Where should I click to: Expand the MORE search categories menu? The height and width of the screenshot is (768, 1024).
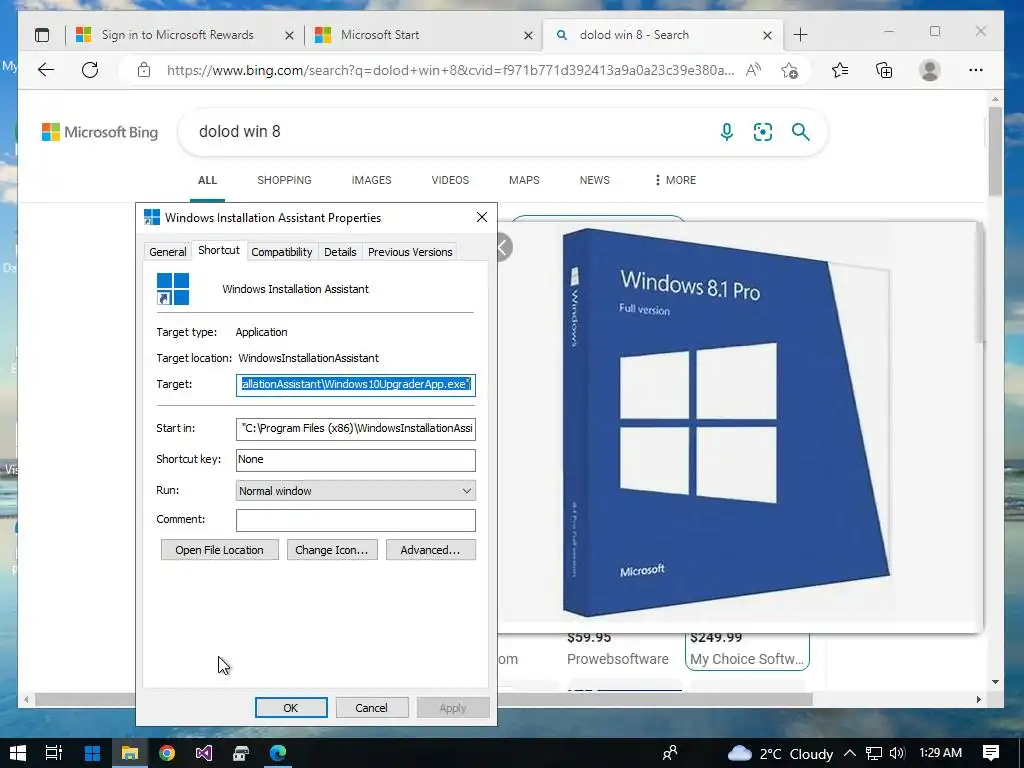tap(675, 180)
